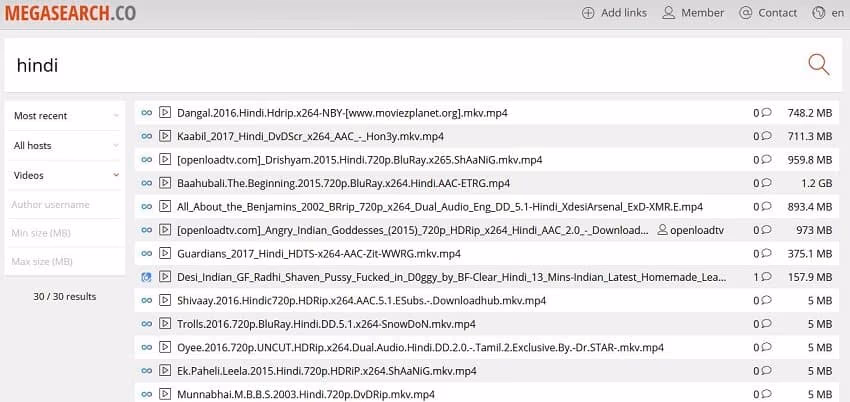Click the link icon for the Trolls row
Screen dimensions: 850x402
[146, 323]
